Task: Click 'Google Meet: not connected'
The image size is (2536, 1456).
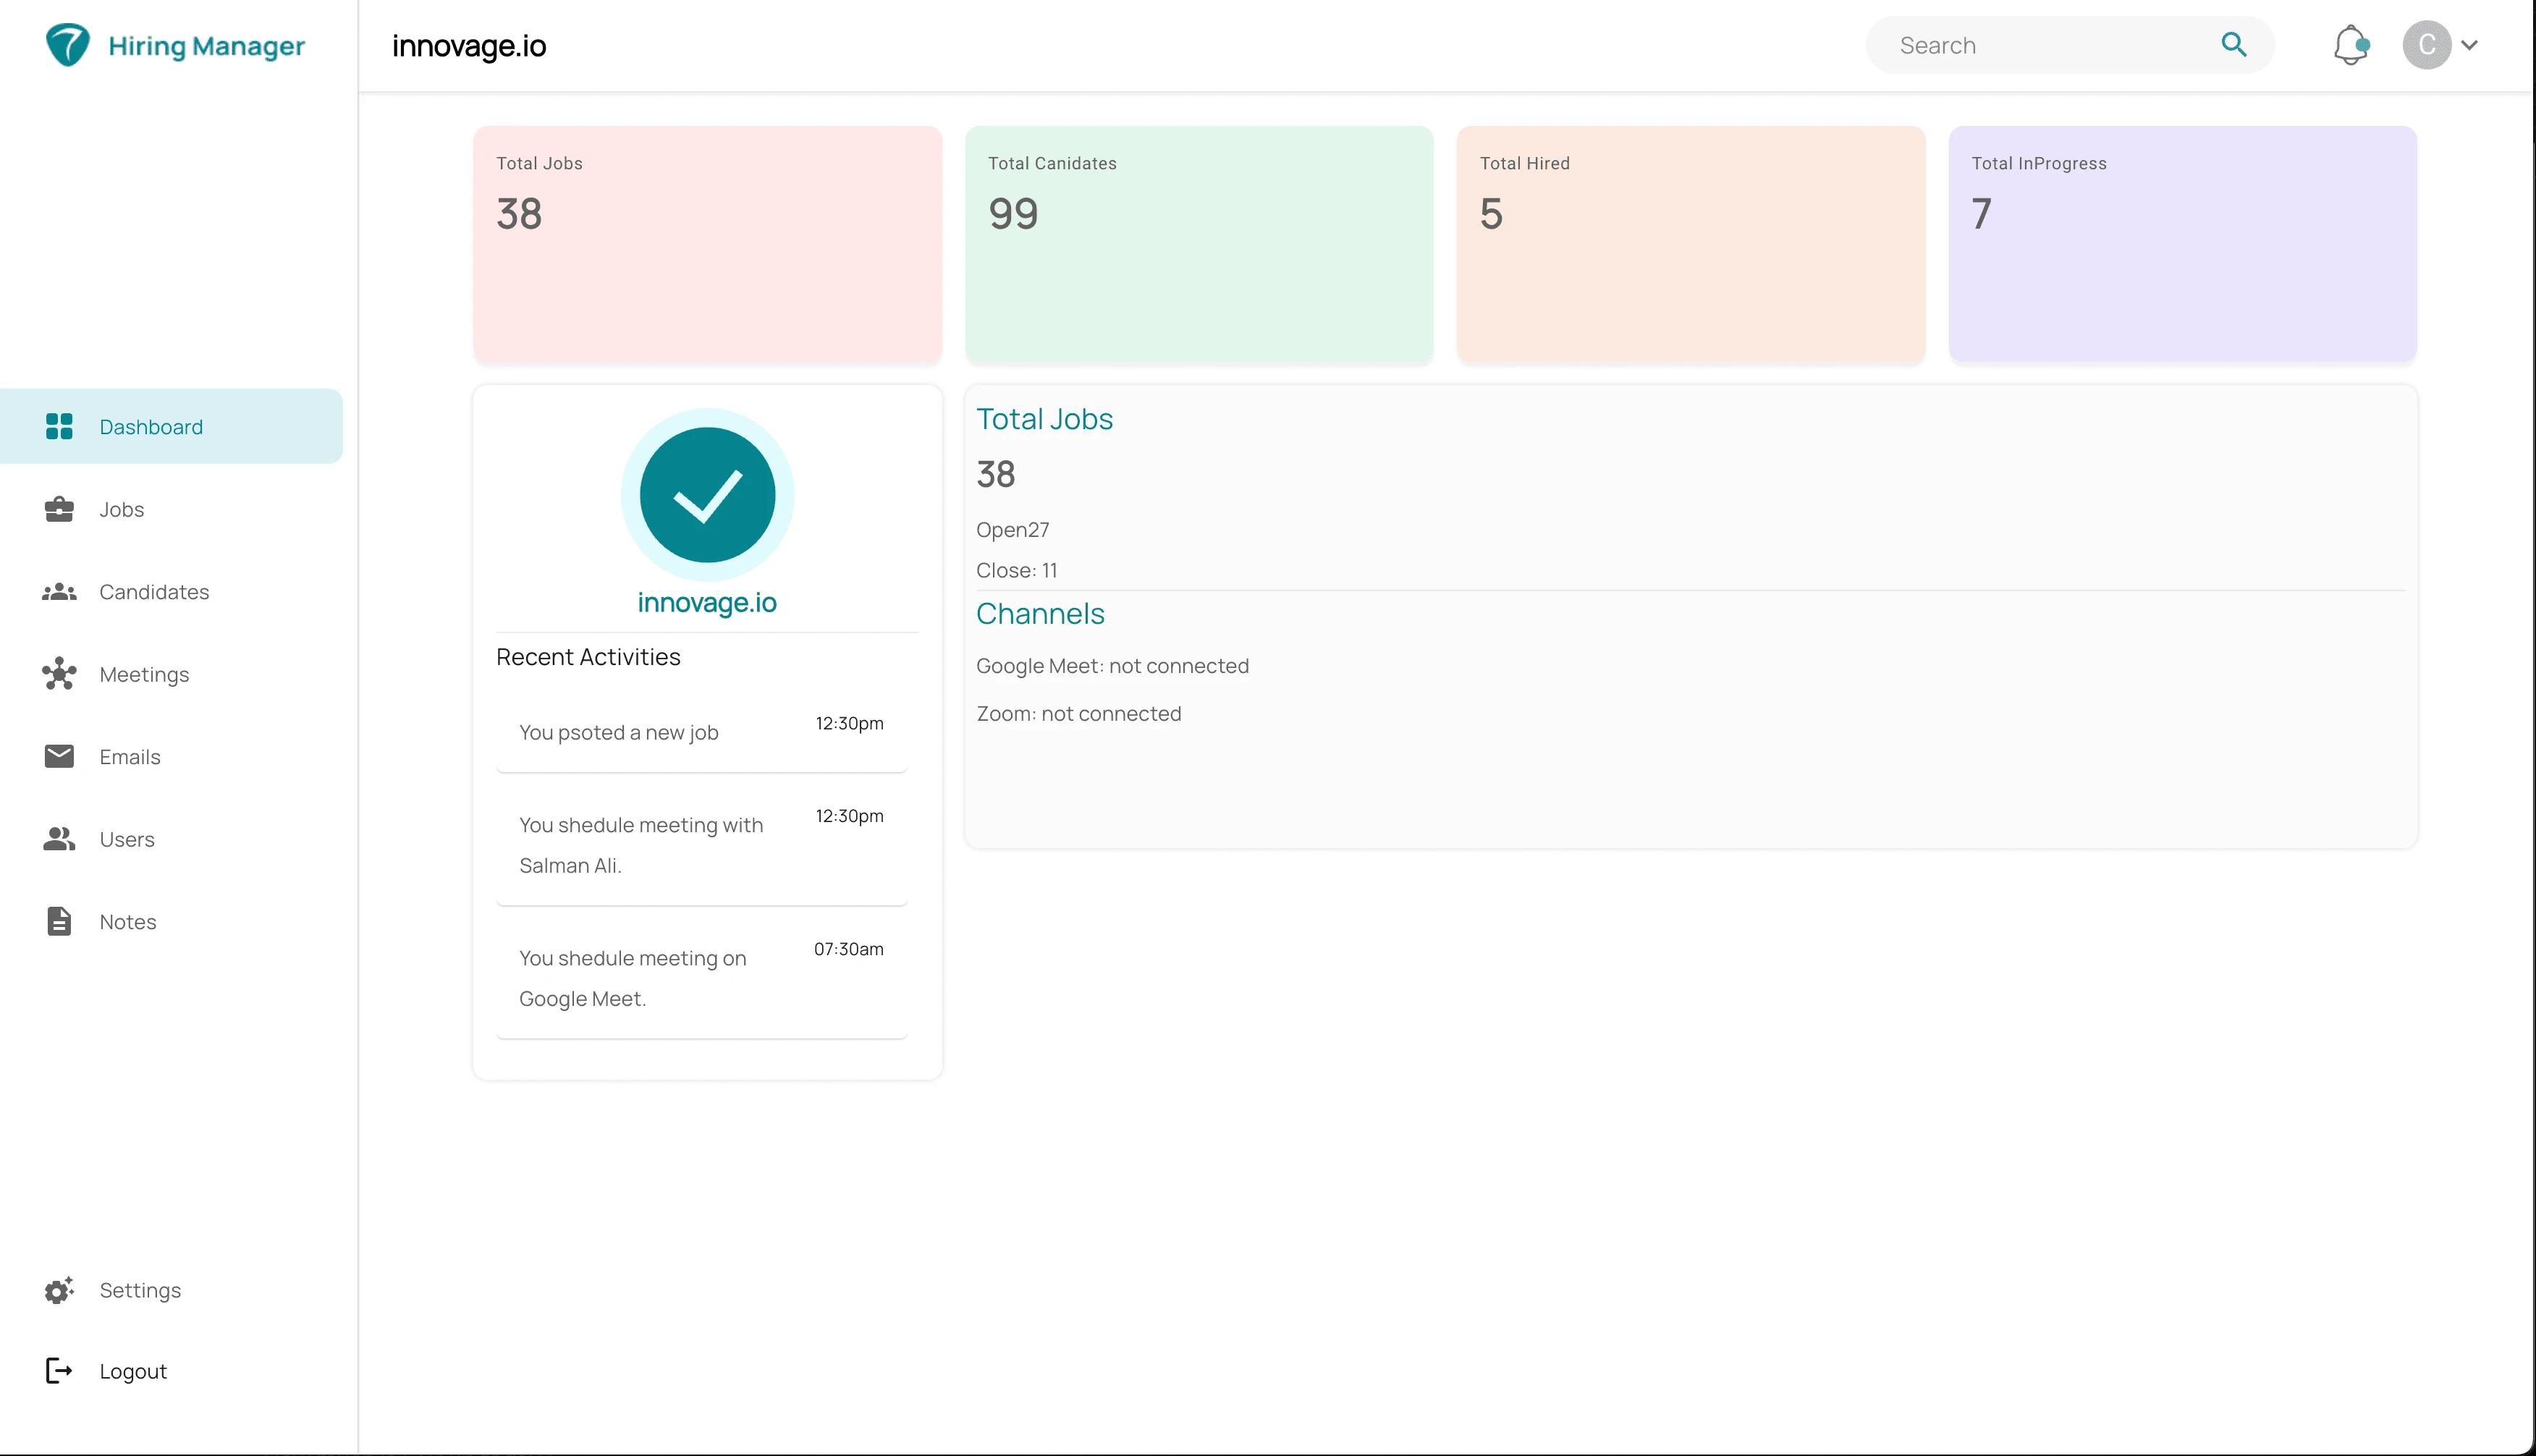Action: 1112,666
